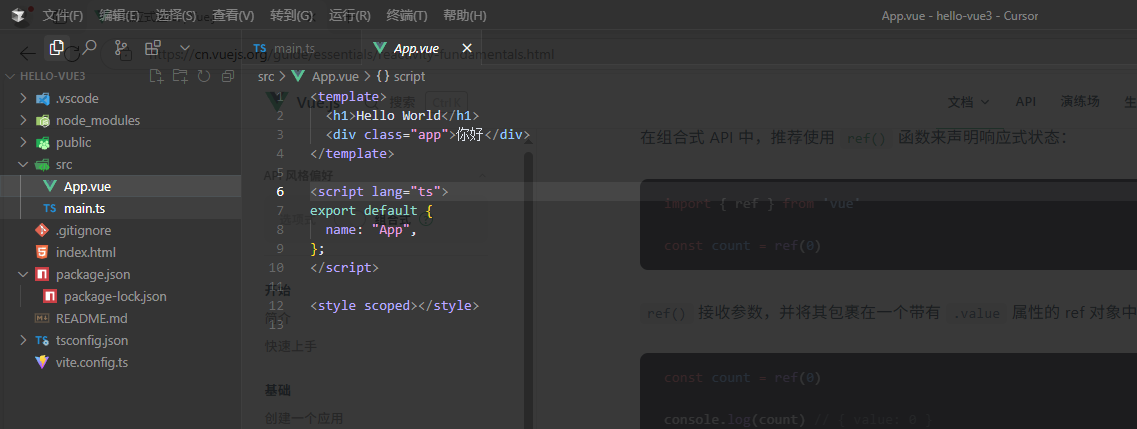
Task: Open the 帮助(H) menu
Action: [465, 15]
